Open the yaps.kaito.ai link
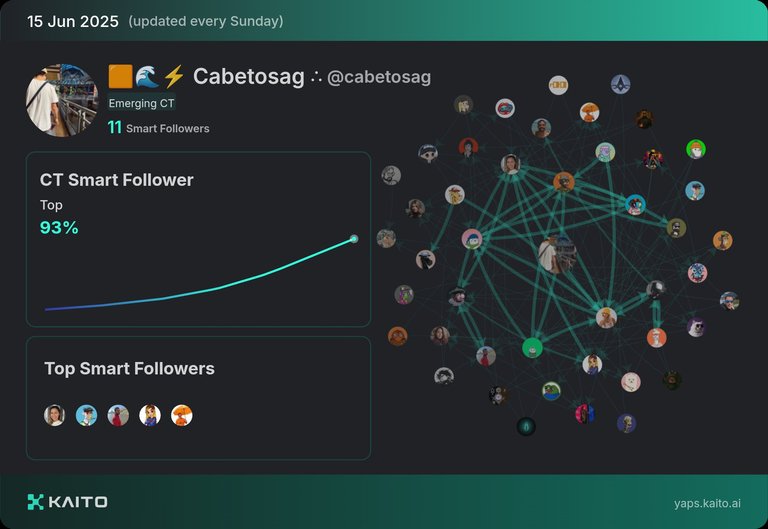This screenshot has height=529, width=768. 707,504
